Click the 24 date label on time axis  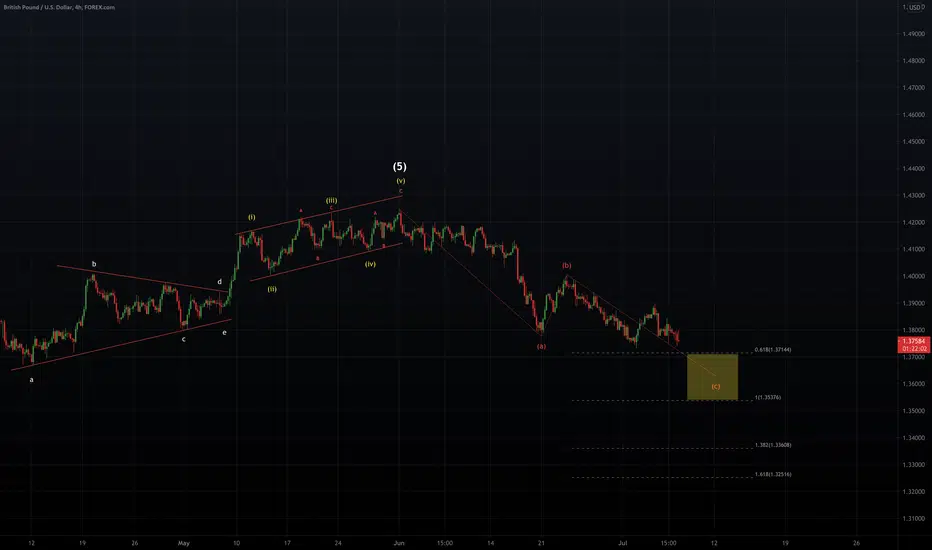tap(338, 543)
